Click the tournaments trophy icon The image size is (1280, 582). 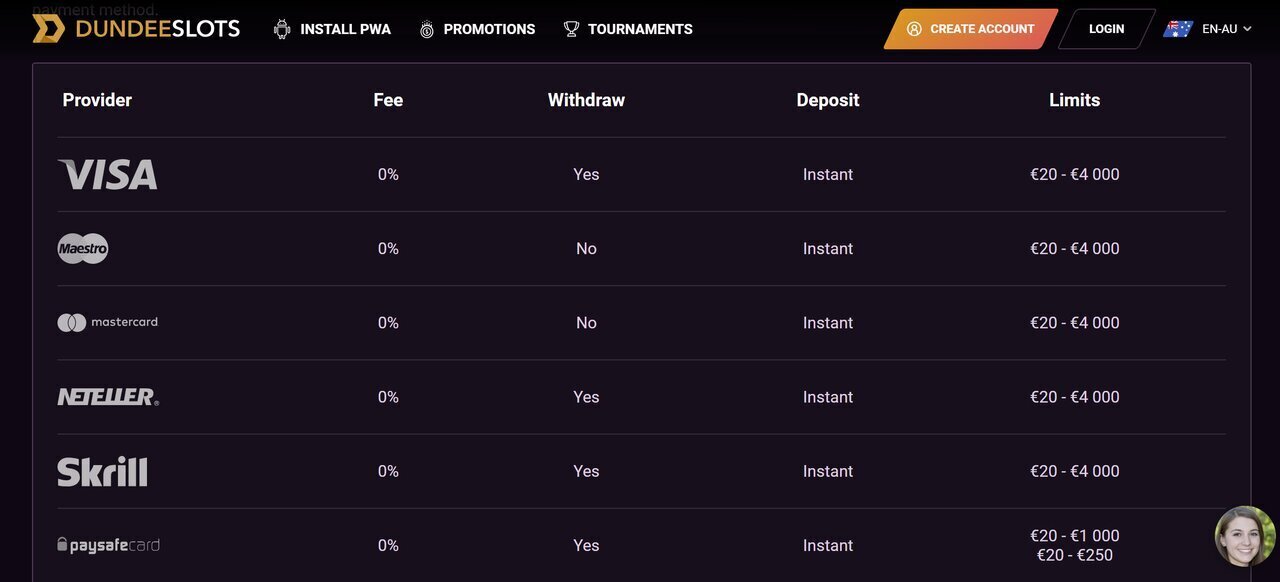571,29
